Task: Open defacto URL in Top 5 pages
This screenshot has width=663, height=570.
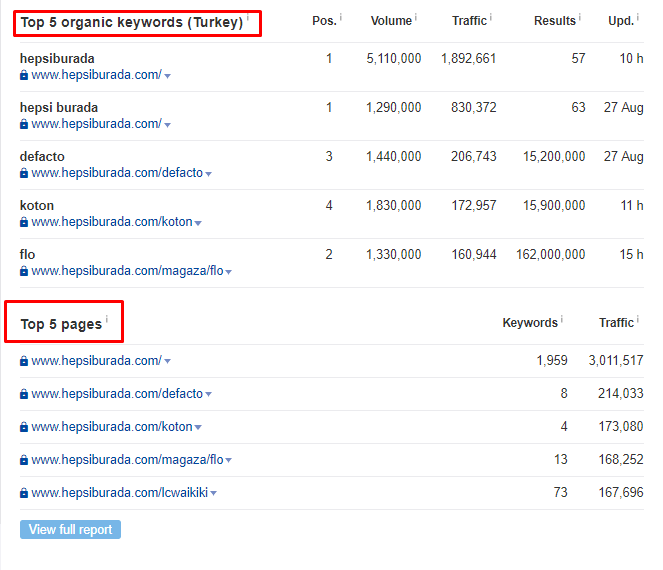Action: pyautogui.click(x=117, y=394)
